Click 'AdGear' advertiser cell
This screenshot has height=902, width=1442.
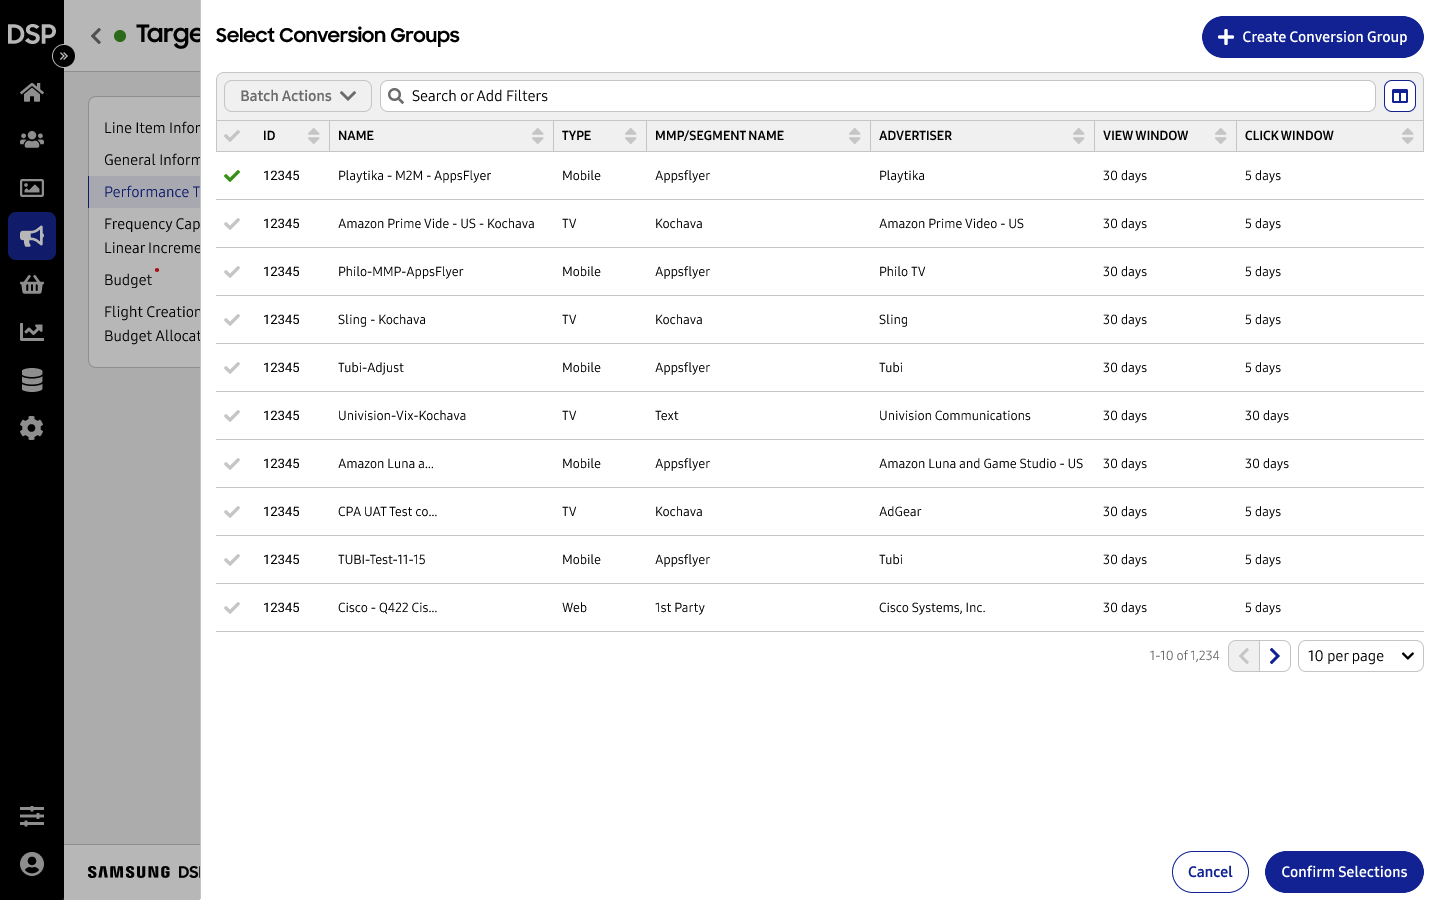900,512
